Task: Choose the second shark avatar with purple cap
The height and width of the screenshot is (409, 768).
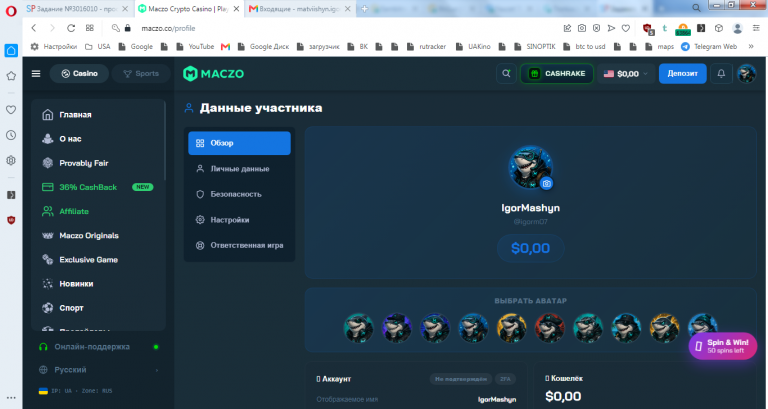Action: [x=397, y=328]
